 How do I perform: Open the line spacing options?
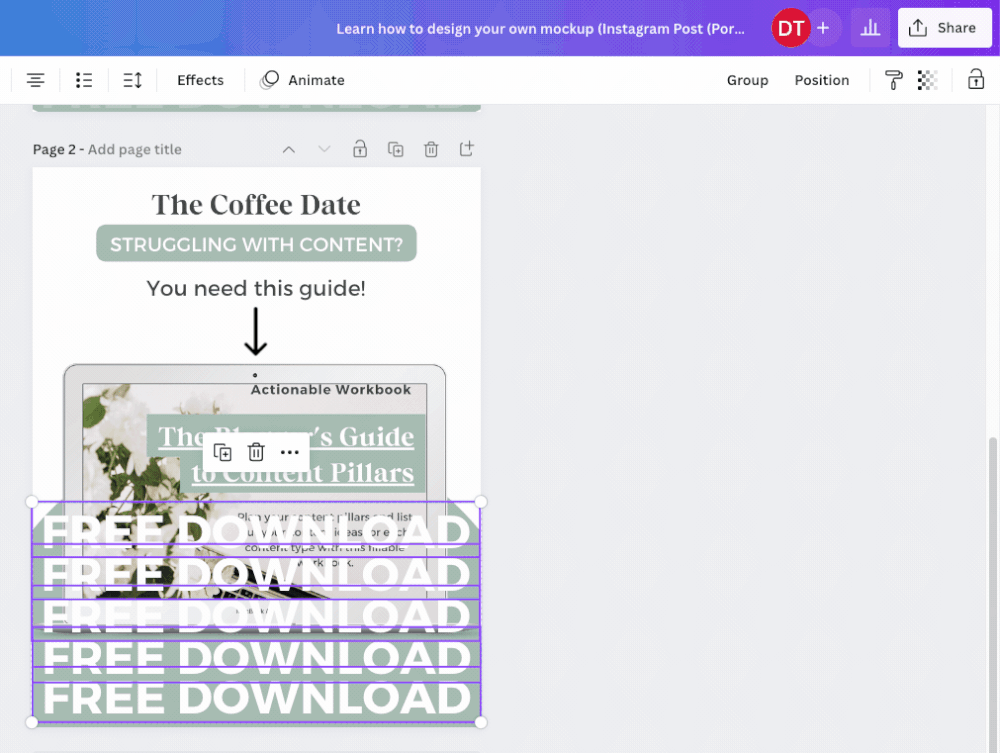point(132,80)
